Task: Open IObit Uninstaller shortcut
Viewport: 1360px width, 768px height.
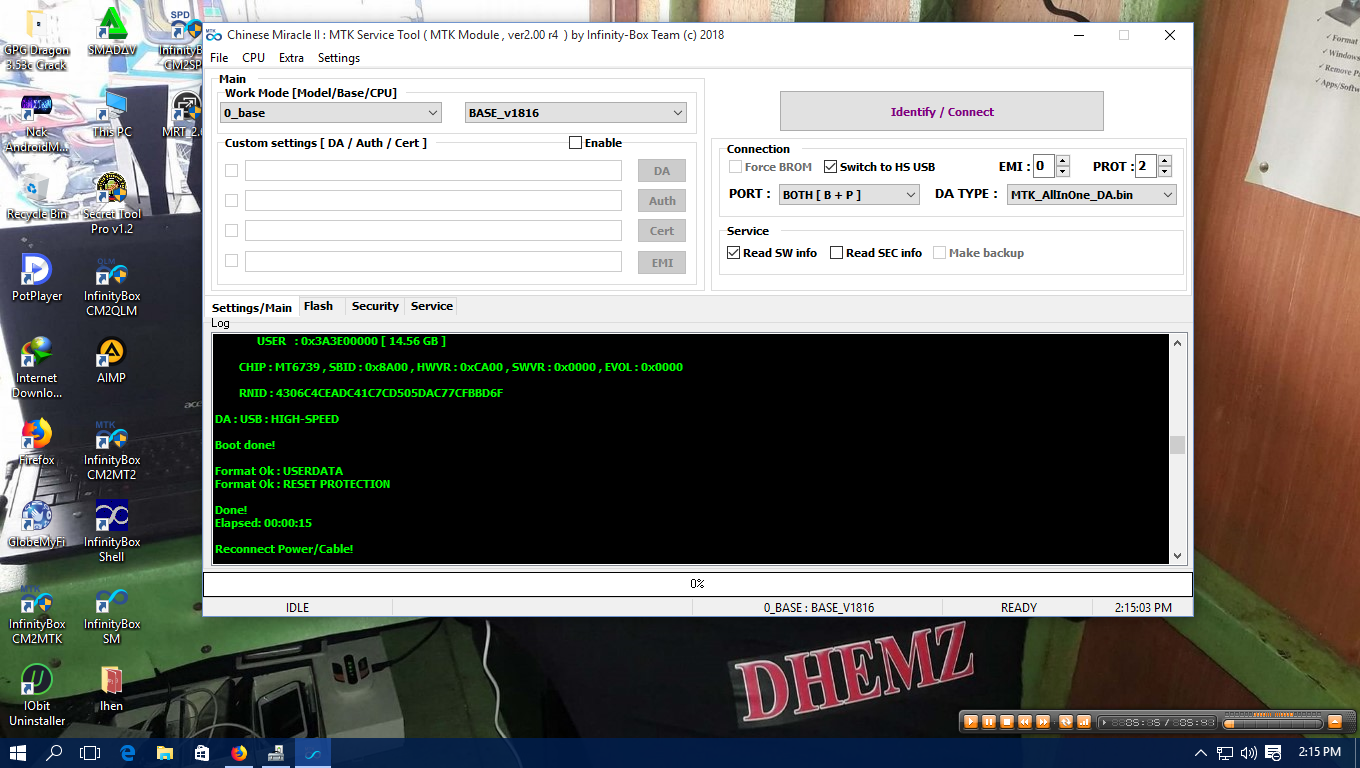Action: pyautogui.click(x=37, y=697)
